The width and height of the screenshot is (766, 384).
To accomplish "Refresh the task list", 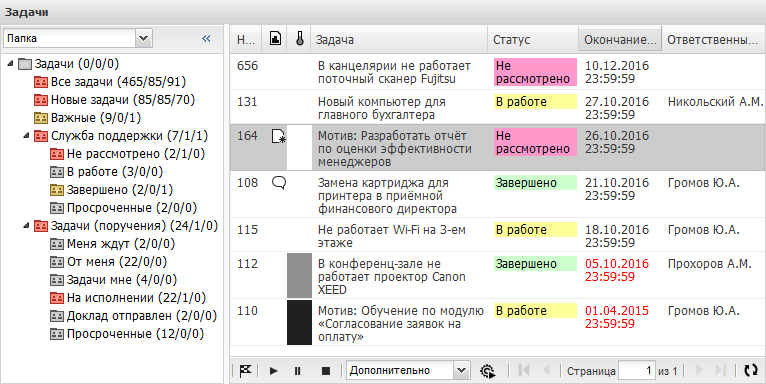I will (751, 371).
